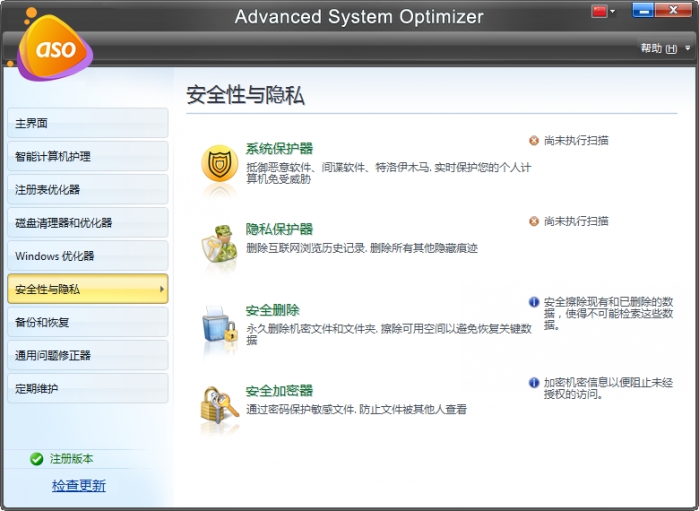Click the 安全加密器 title link
The height and width of the screenshot is (511, 699).
pos(279,391)
